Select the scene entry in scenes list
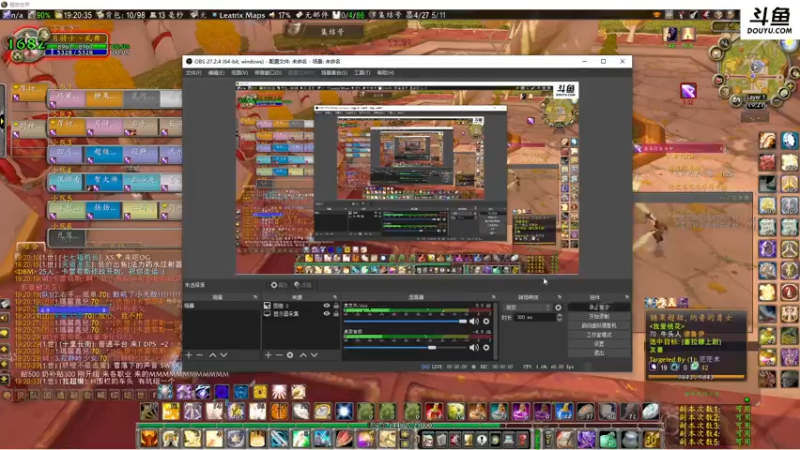Screen dimensions: 800x450 pos(221,306)
